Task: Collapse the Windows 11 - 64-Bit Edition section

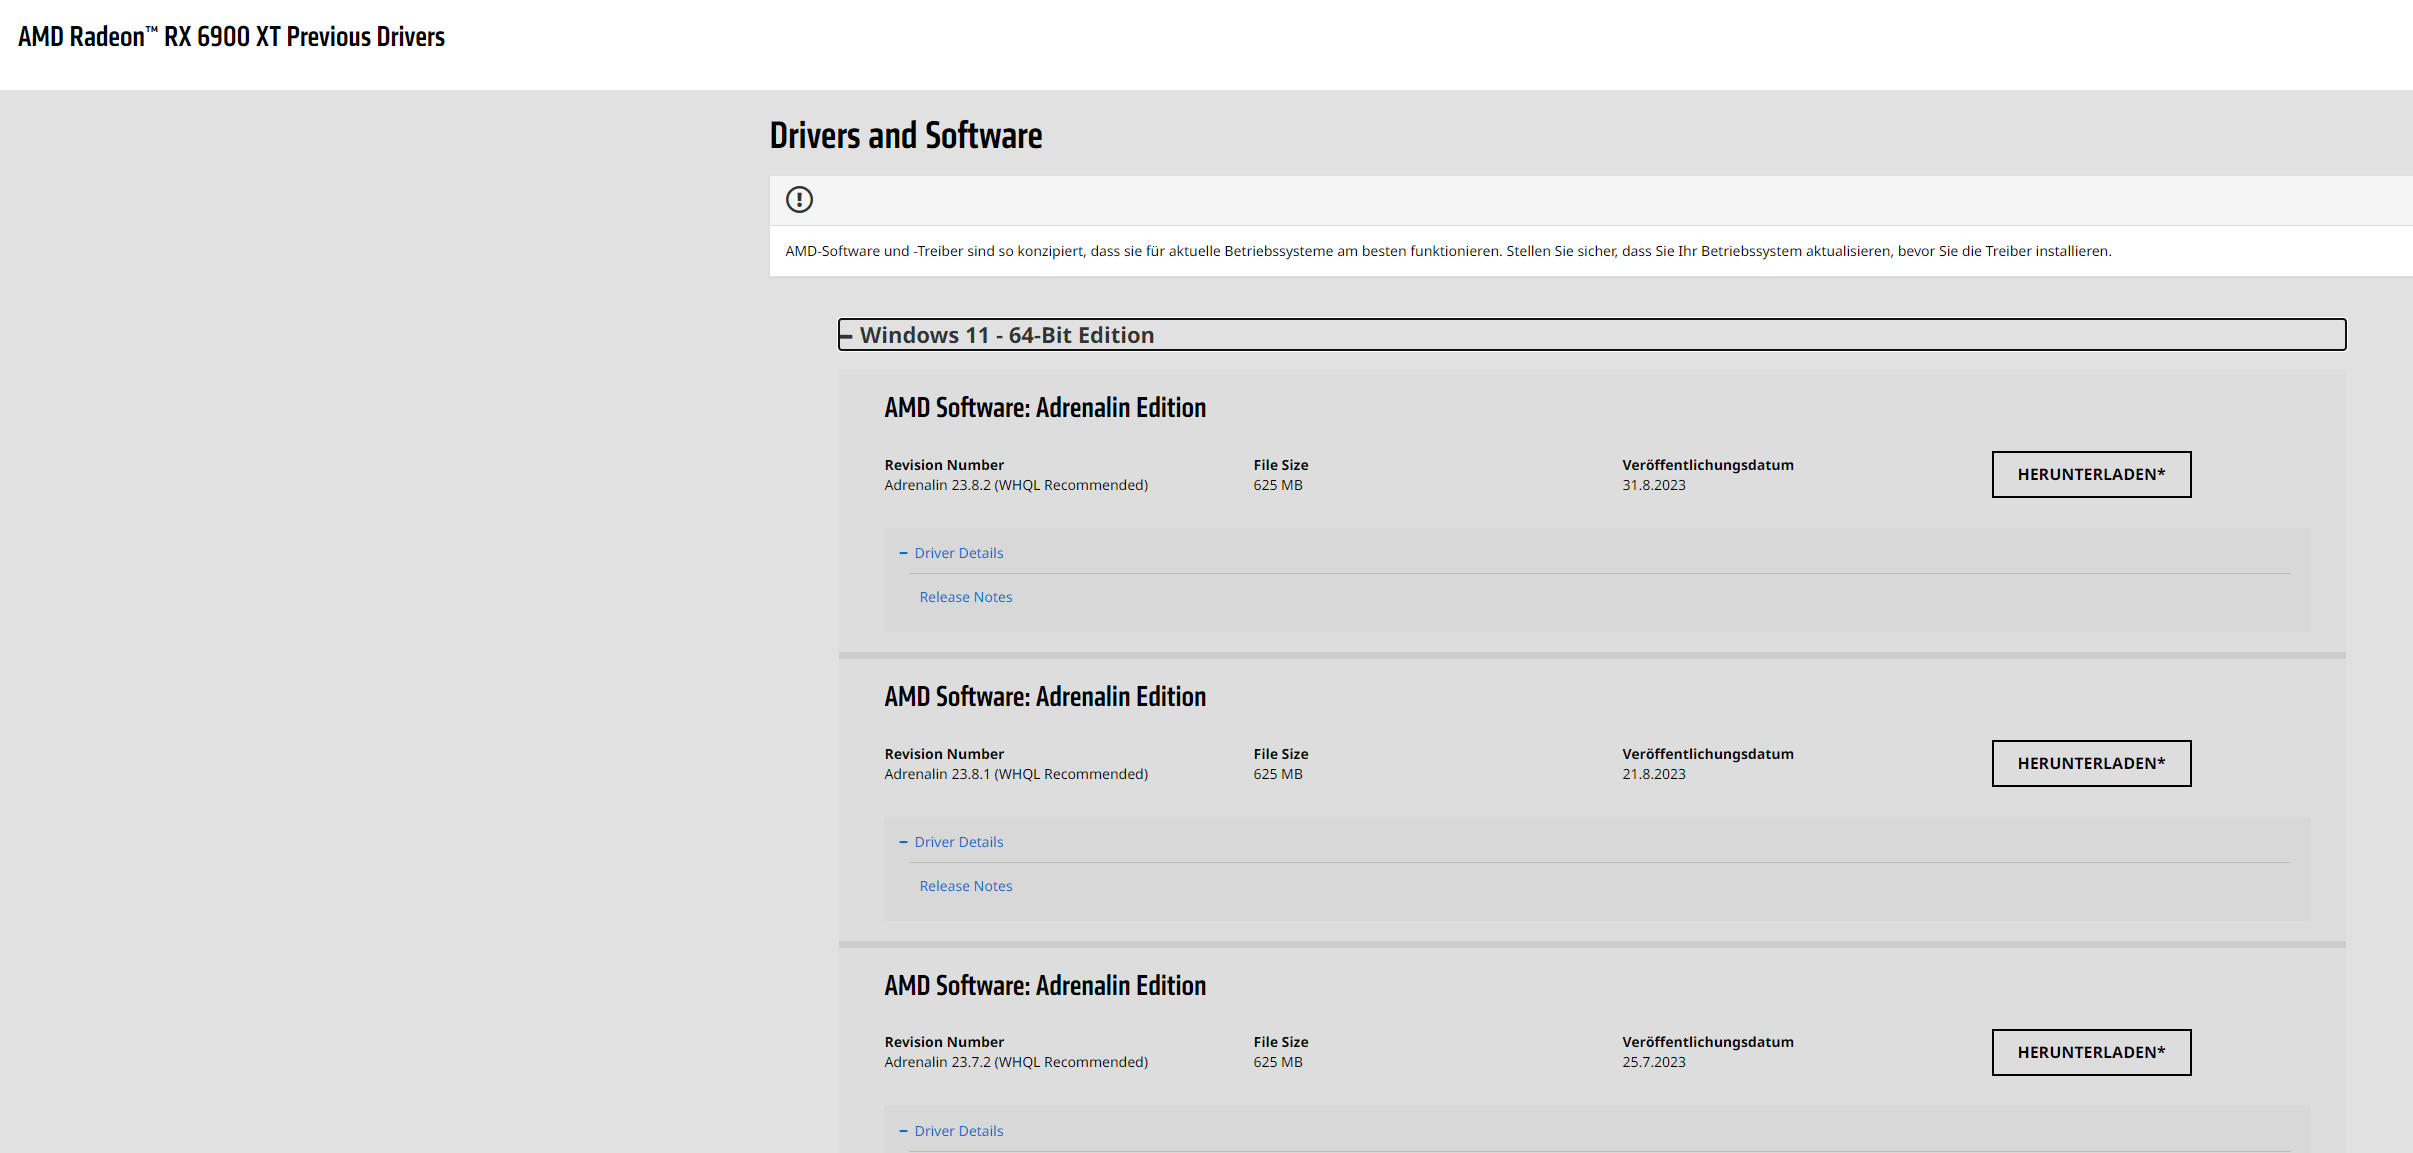Action: pos(1005,335)
